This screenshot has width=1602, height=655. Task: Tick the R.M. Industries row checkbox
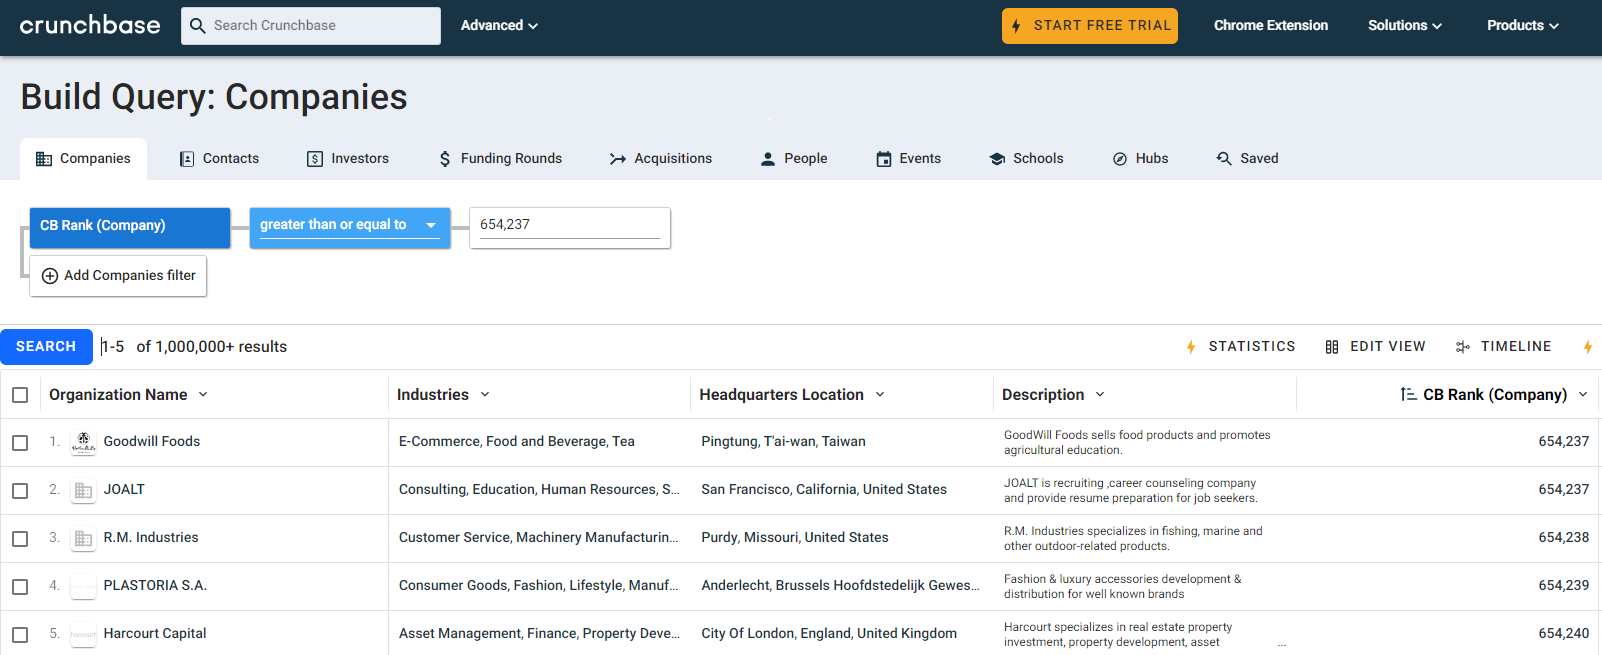tap(20, 539)
